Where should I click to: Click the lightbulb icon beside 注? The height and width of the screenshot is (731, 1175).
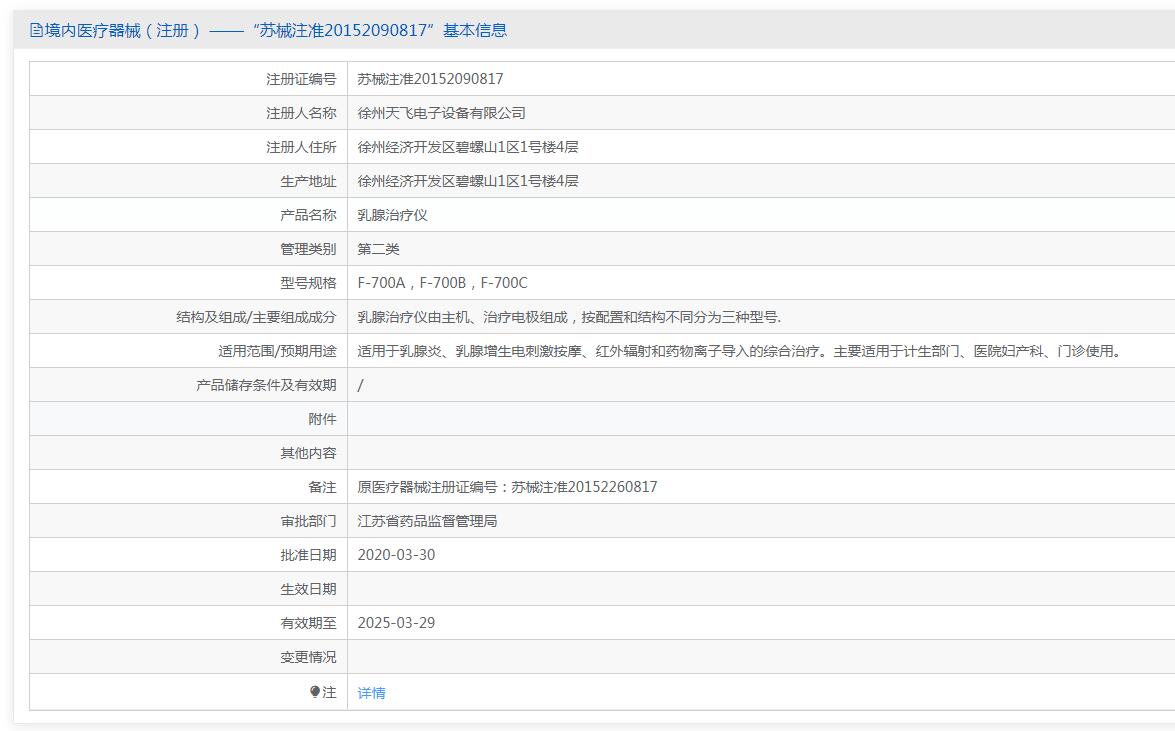pyautogui.click(x=315, y=692)
